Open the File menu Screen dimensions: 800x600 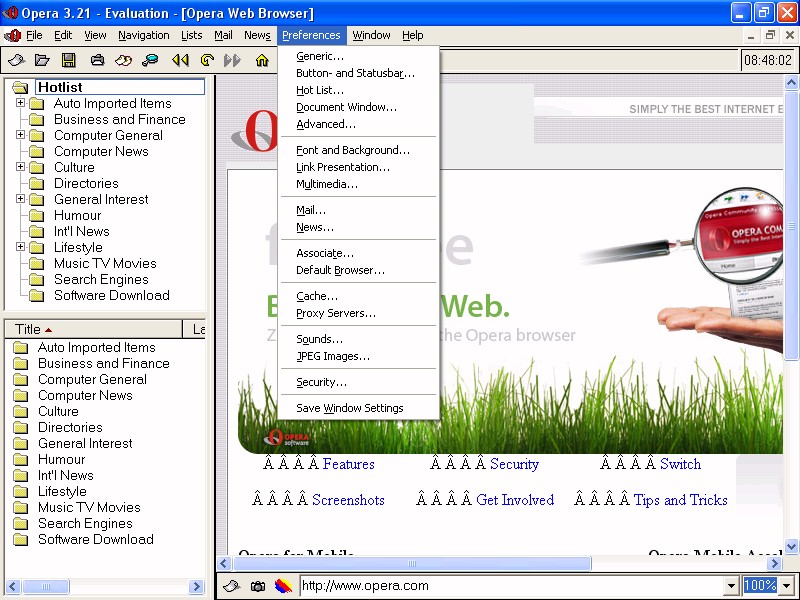click(x=34, y=35)
